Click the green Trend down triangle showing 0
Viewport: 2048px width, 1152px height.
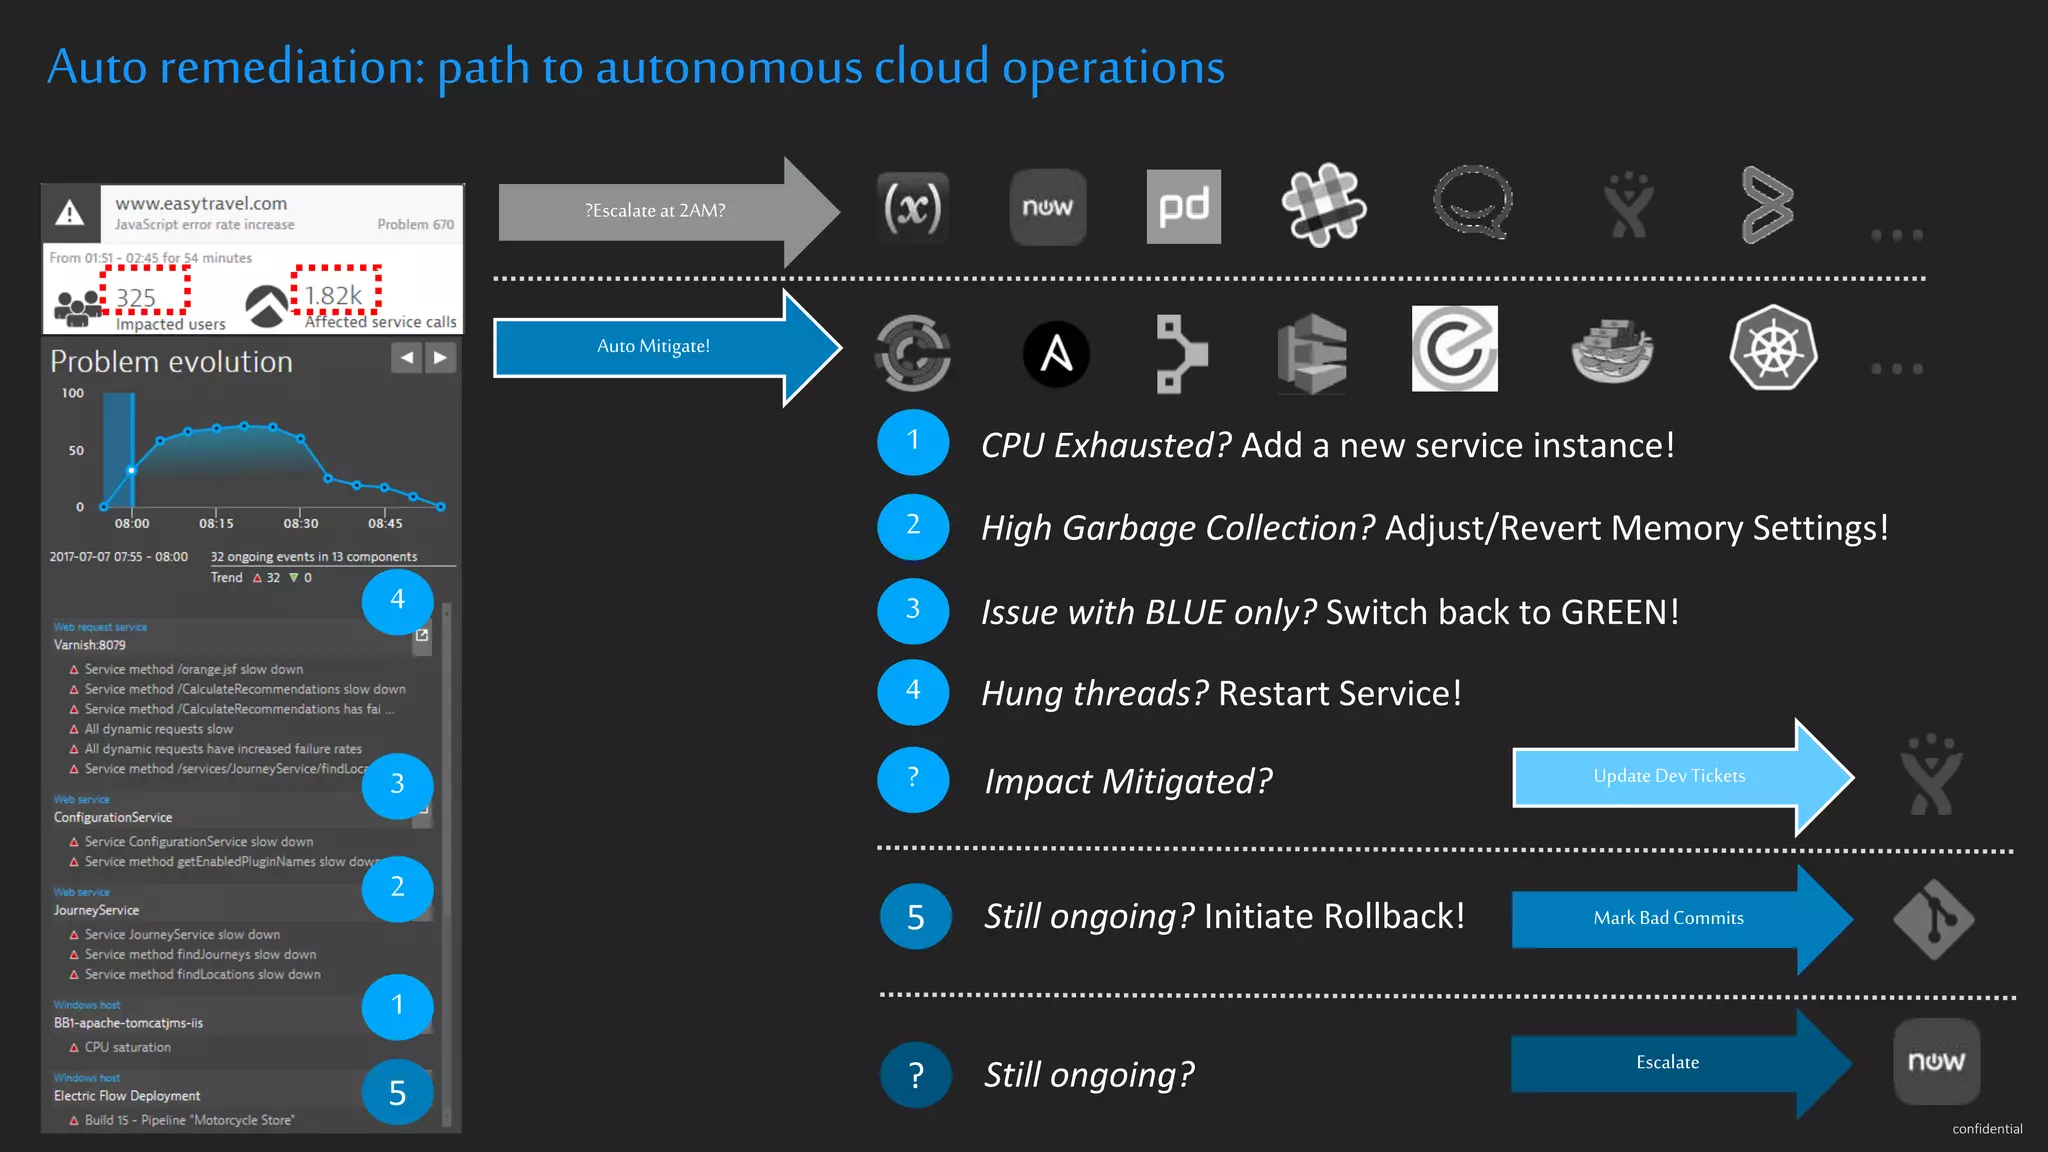293,578
